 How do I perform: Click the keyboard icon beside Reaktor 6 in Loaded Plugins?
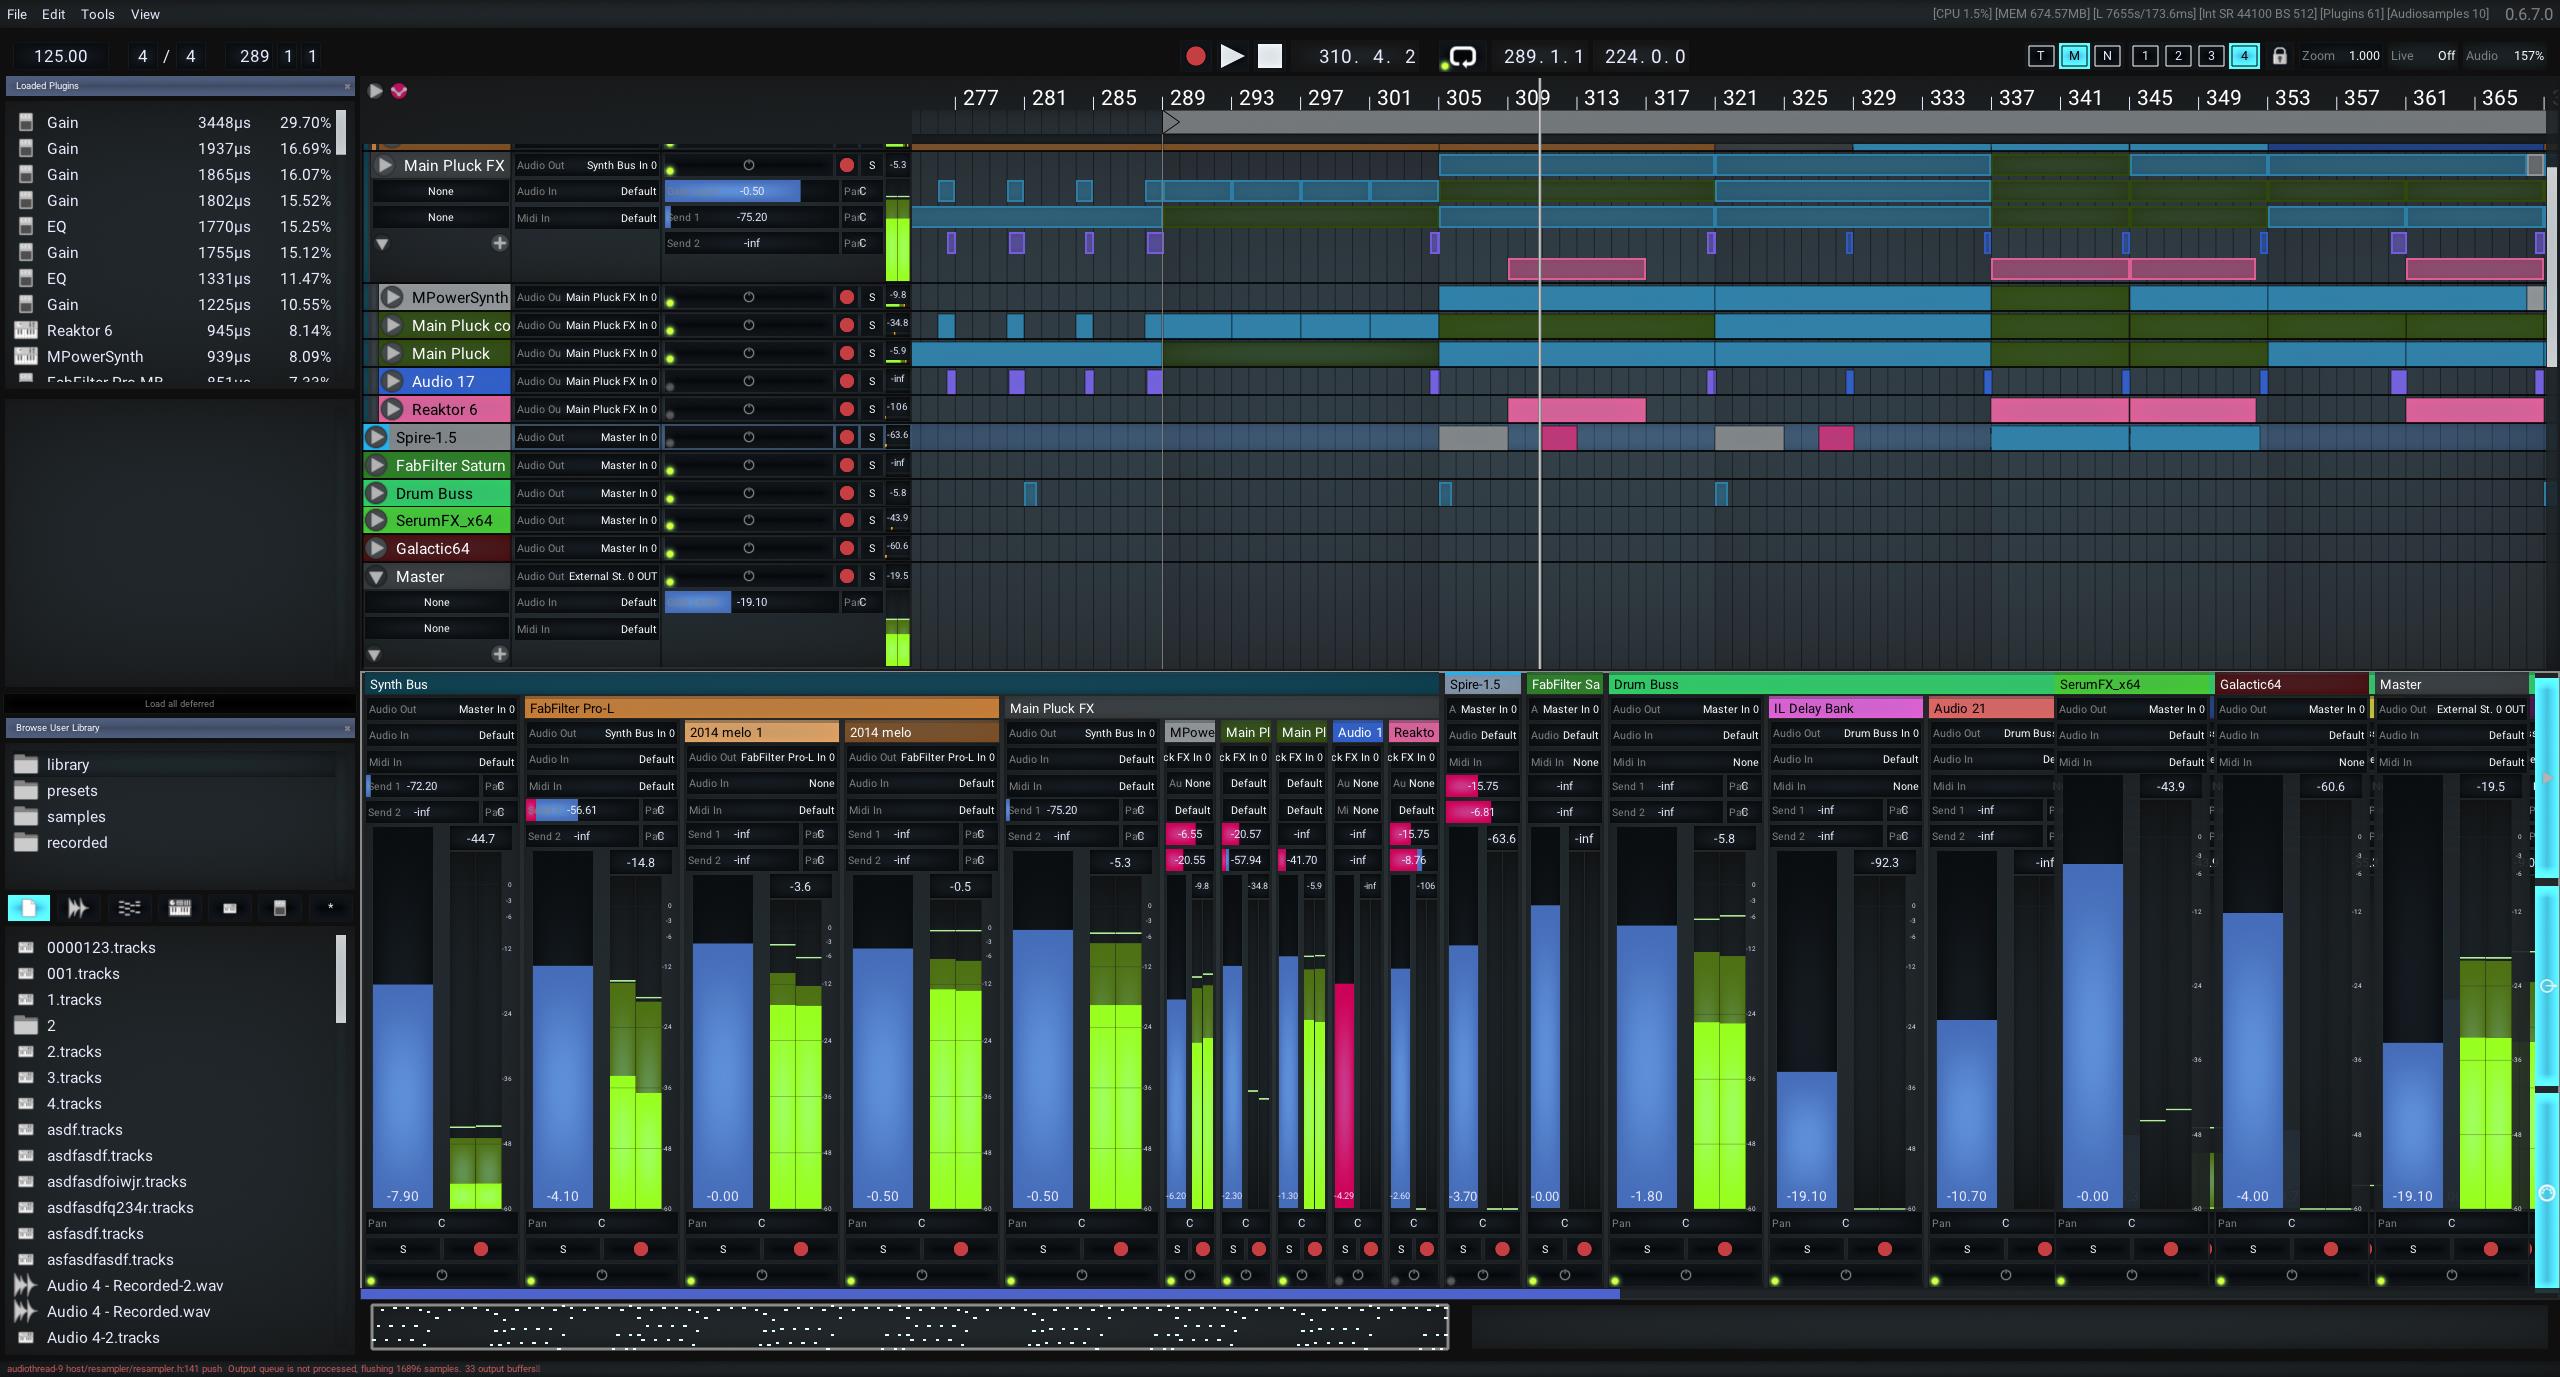pyautogui.click(x=26, y=330)
